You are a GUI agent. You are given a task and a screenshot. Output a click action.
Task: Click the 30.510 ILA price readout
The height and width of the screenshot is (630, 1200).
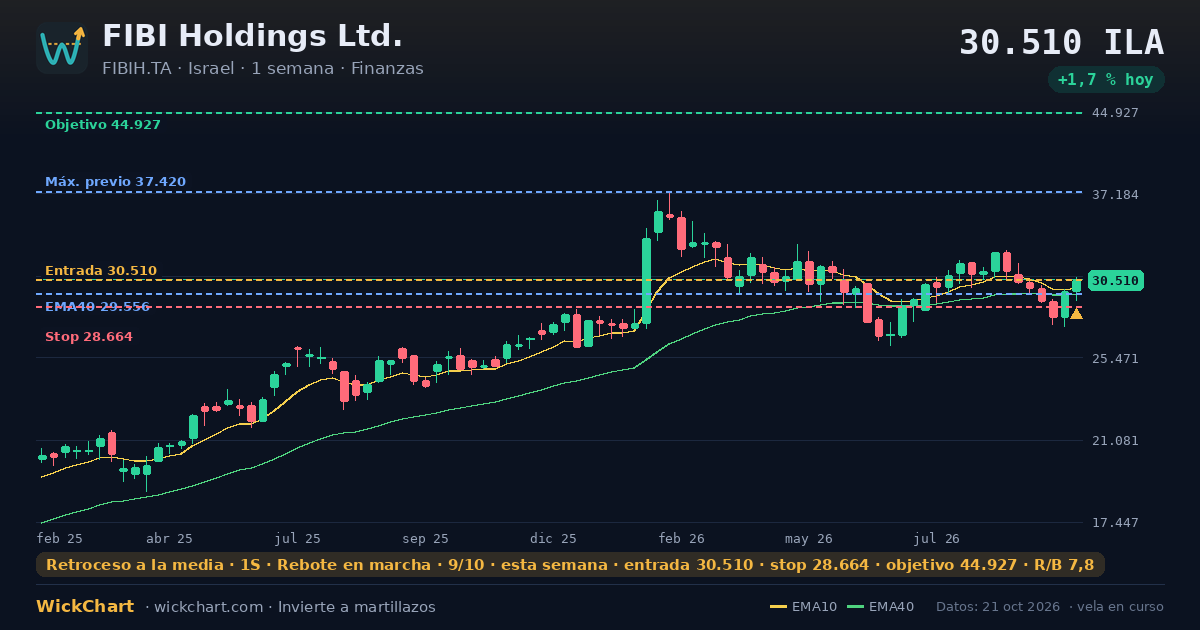pyautogui.click(x=1061, y=43)
